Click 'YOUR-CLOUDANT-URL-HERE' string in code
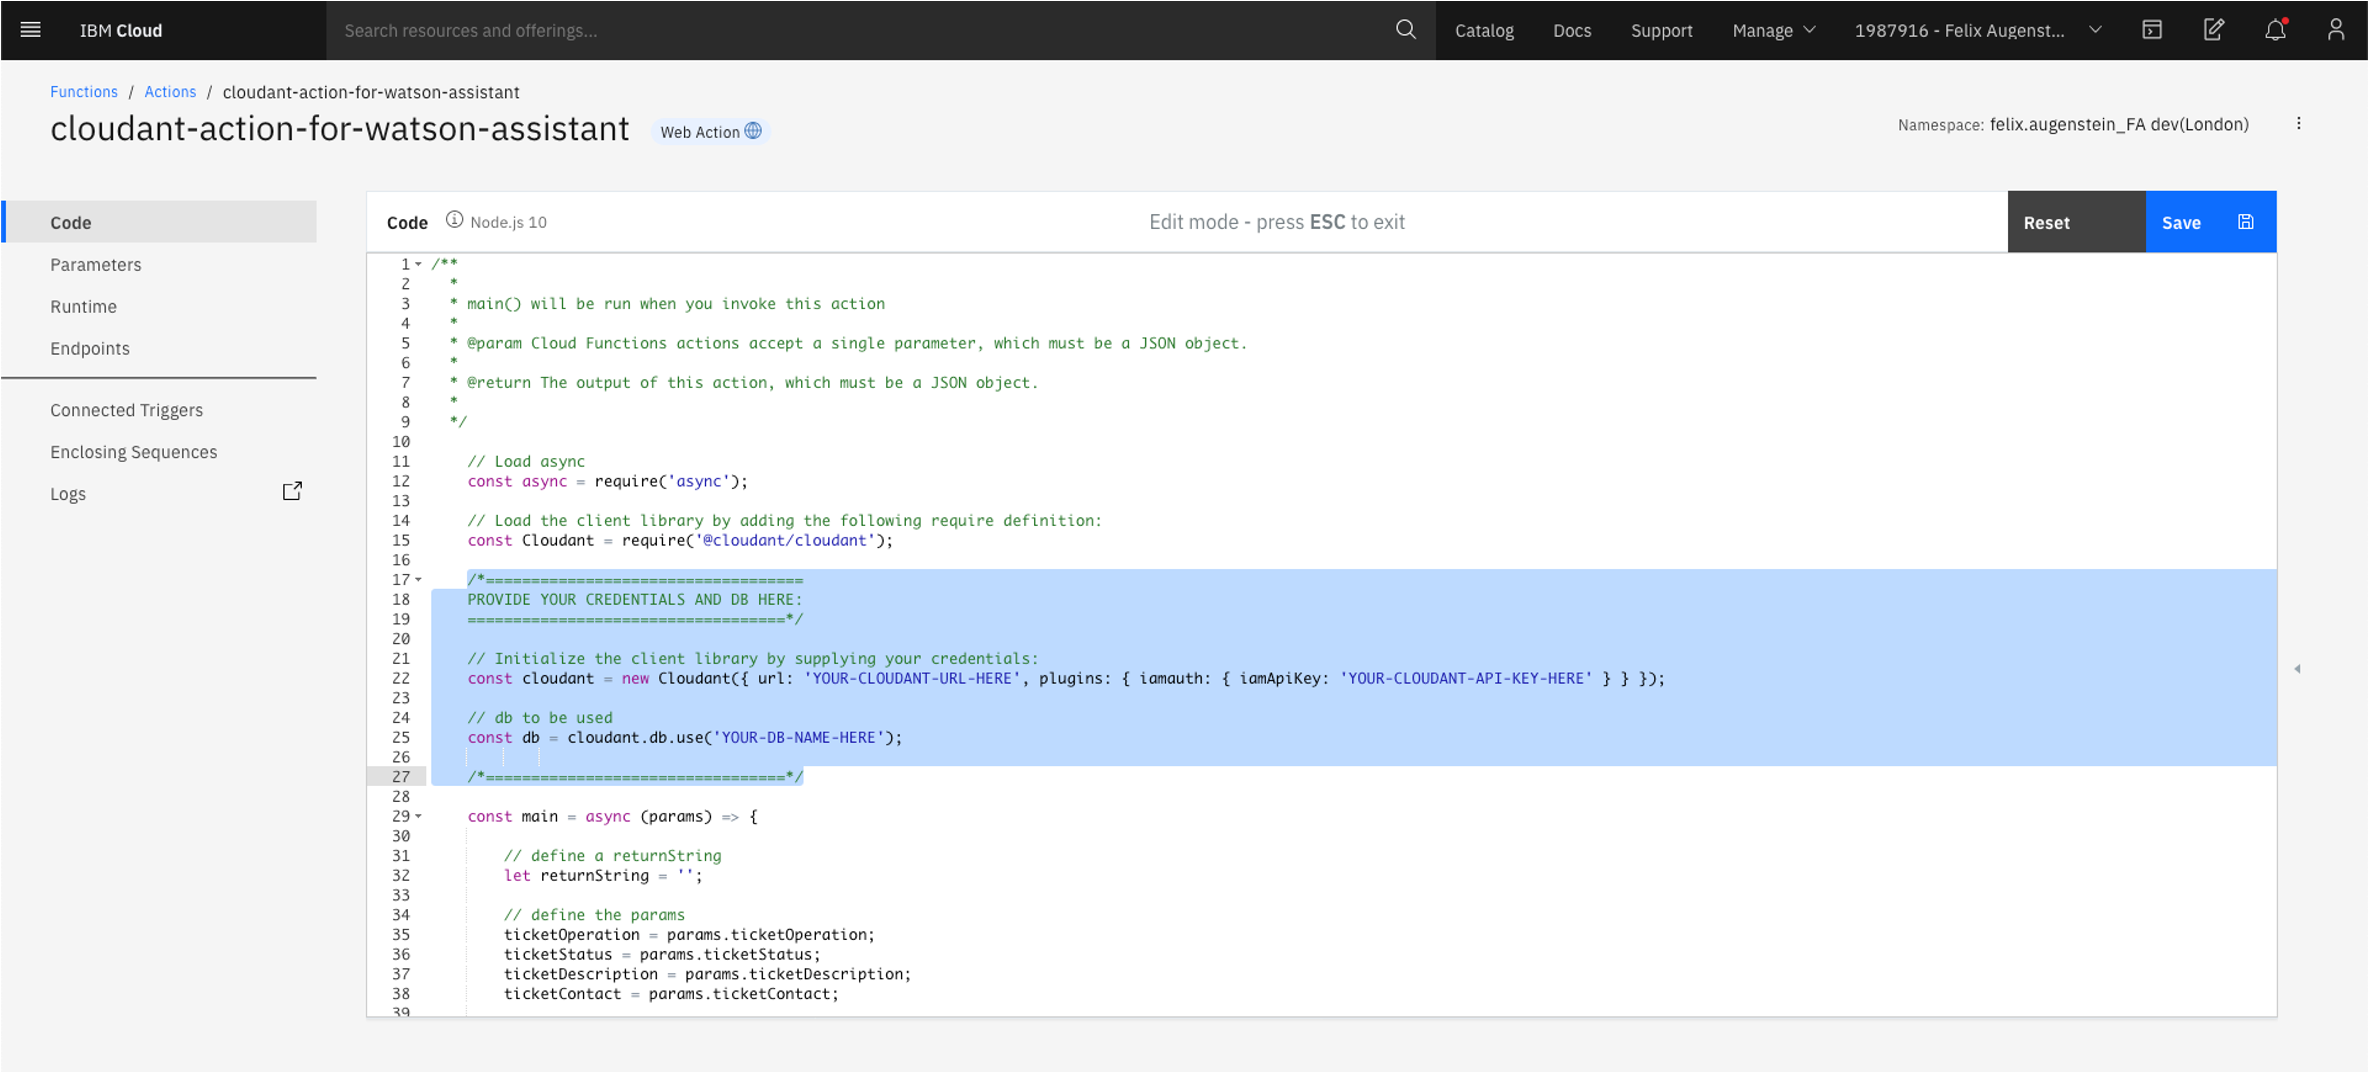2368x1072 pixels. pos(912,679)
